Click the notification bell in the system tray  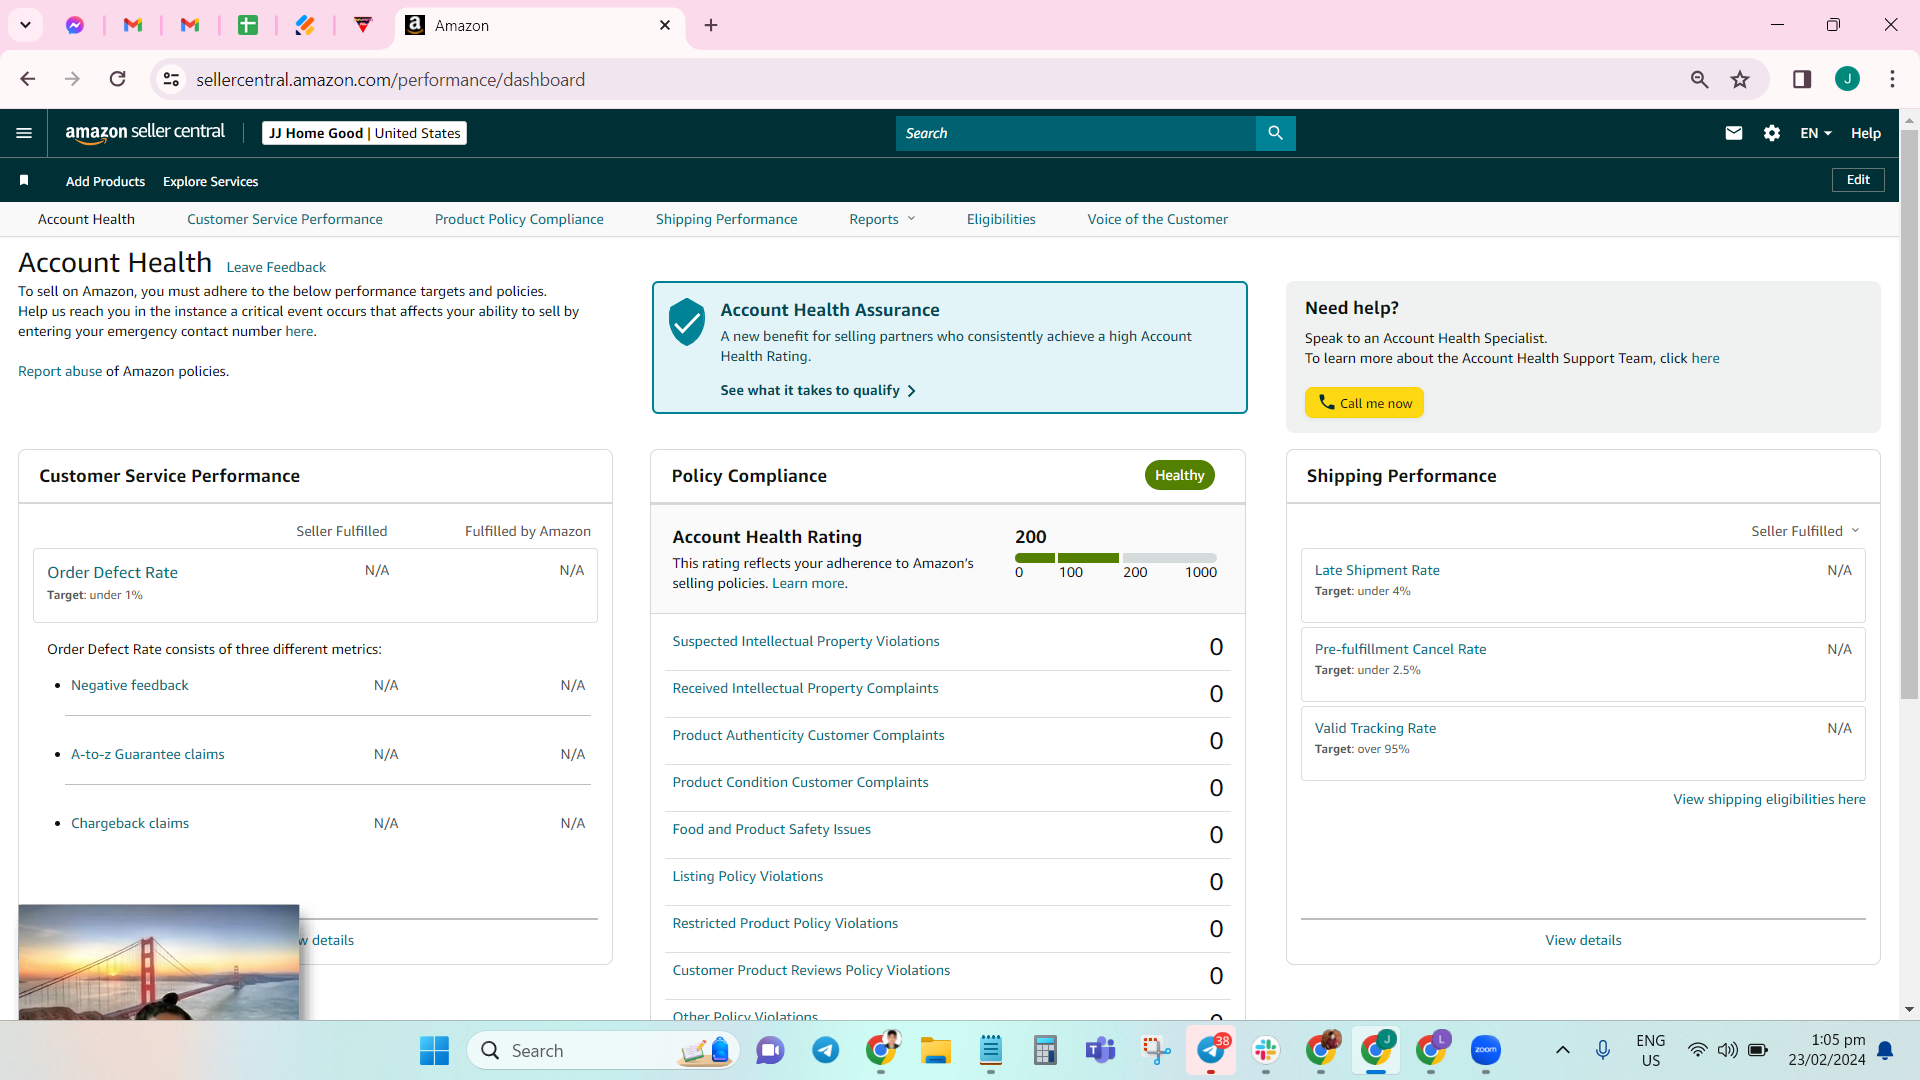(1885, 1050)
